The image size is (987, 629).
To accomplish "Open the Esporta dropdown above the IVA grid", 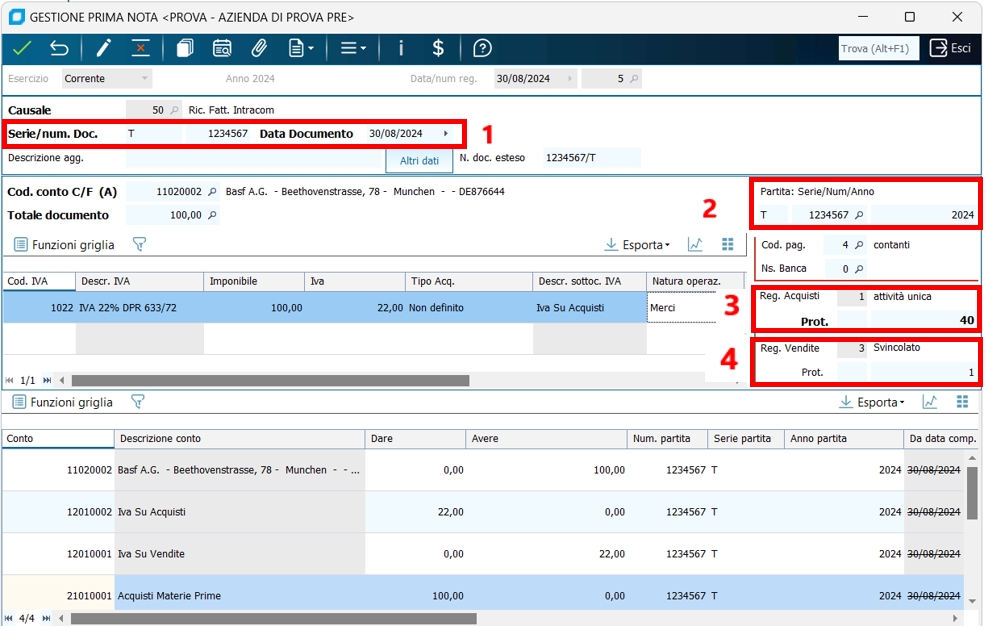I will pyautogui.click(x=638, y=244).
